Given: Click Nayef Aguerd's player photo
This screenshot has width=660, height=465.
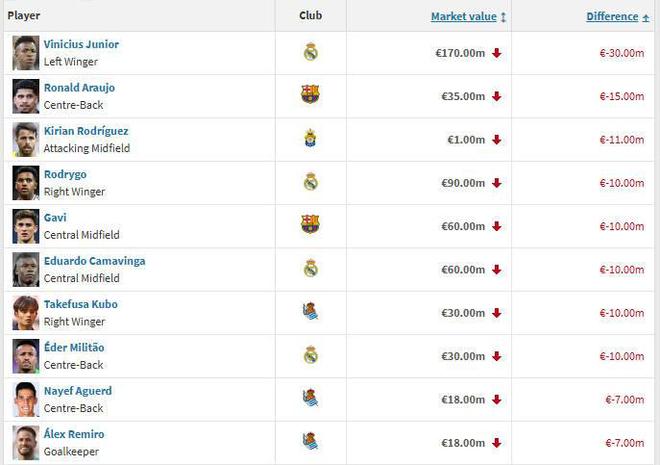Looking at the screenshot, I should (x=26, y=399).
